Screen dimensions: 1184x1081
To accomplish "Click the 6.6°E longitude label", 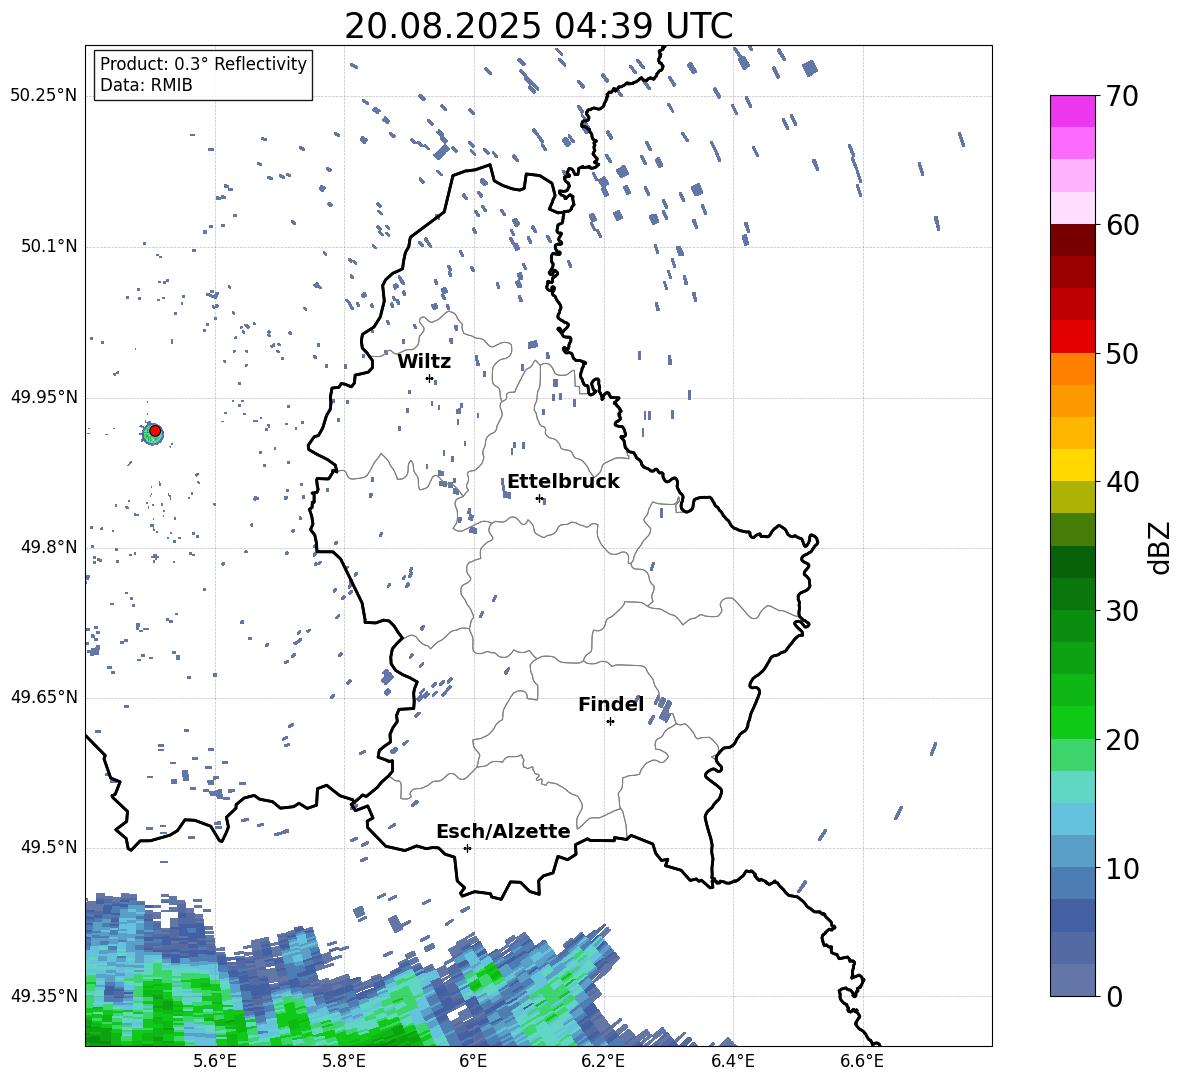I will [862, 1061].
